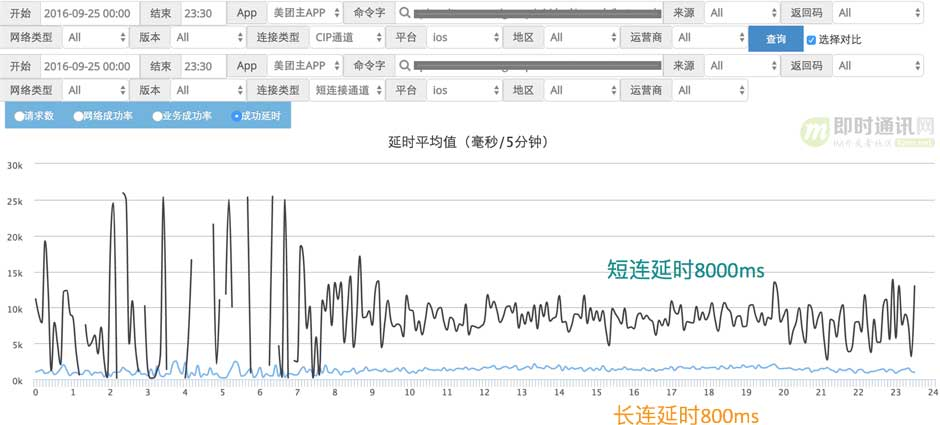Viewport: 940px width, 425px height.
Task: Click the 15k y-axis label
Action: 14,273
